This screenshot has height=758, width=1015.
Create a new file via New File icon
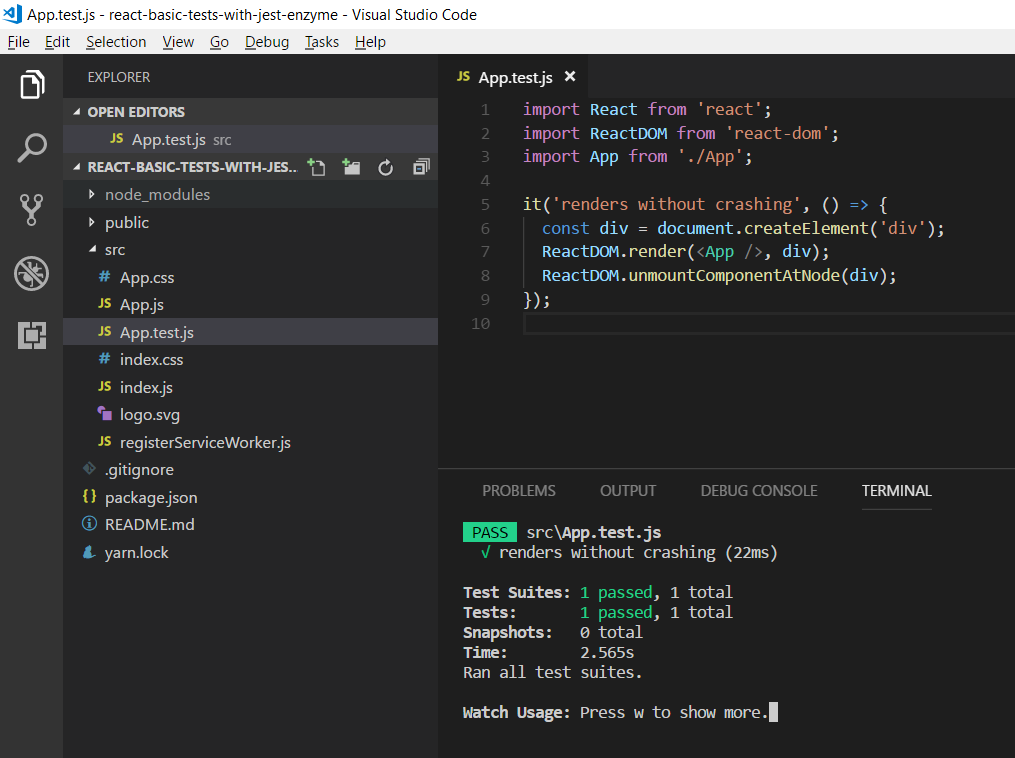[317, 169]
